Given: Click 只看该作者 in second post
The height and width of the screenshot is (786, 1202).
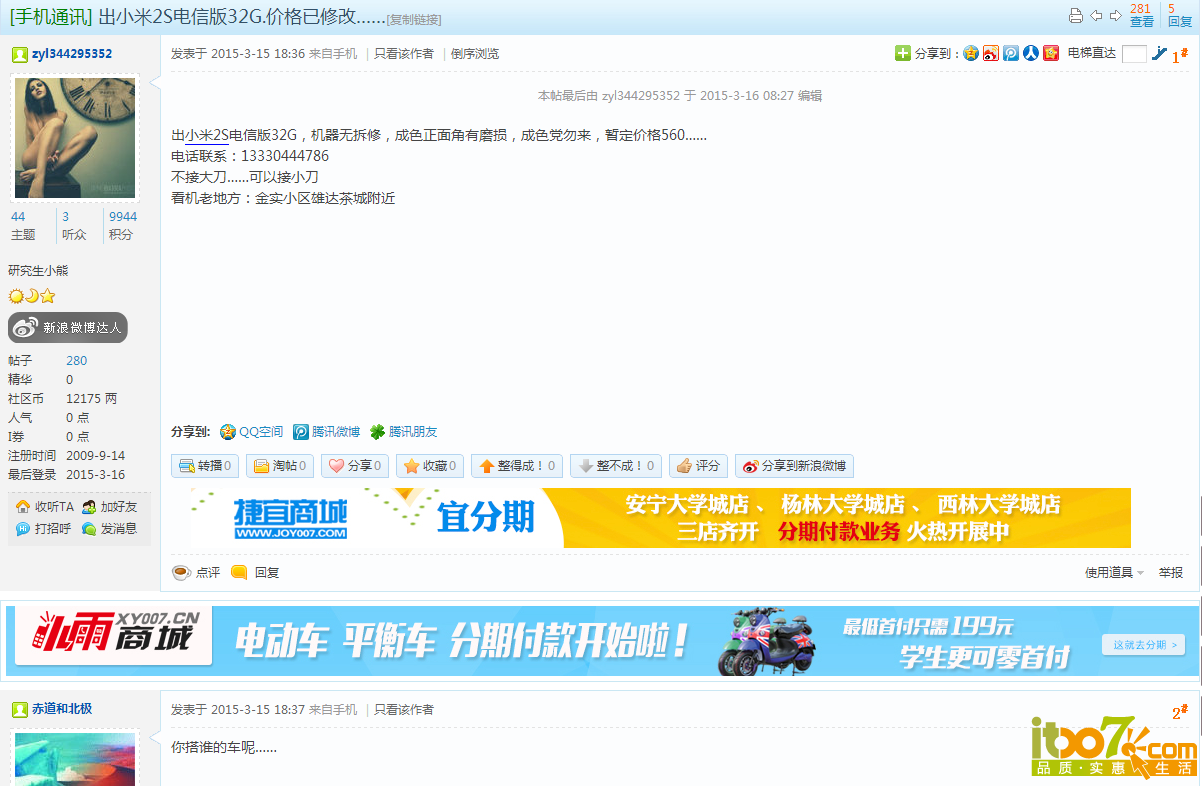Looking at the screenshot, I should point(404,710).
